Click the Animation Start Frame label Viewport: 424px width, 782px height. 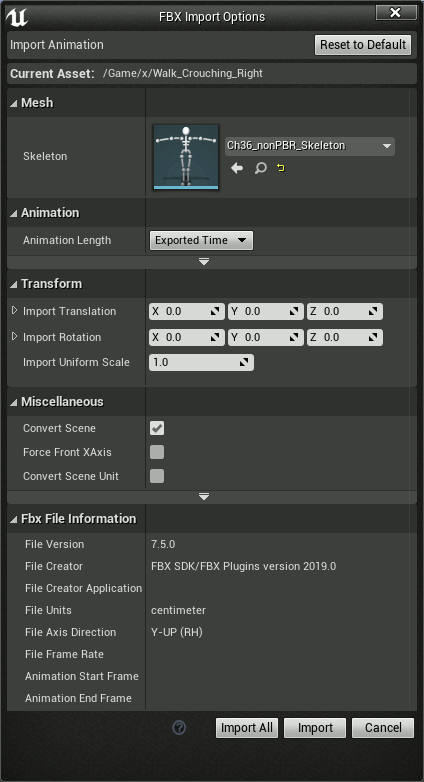[82, 676]
